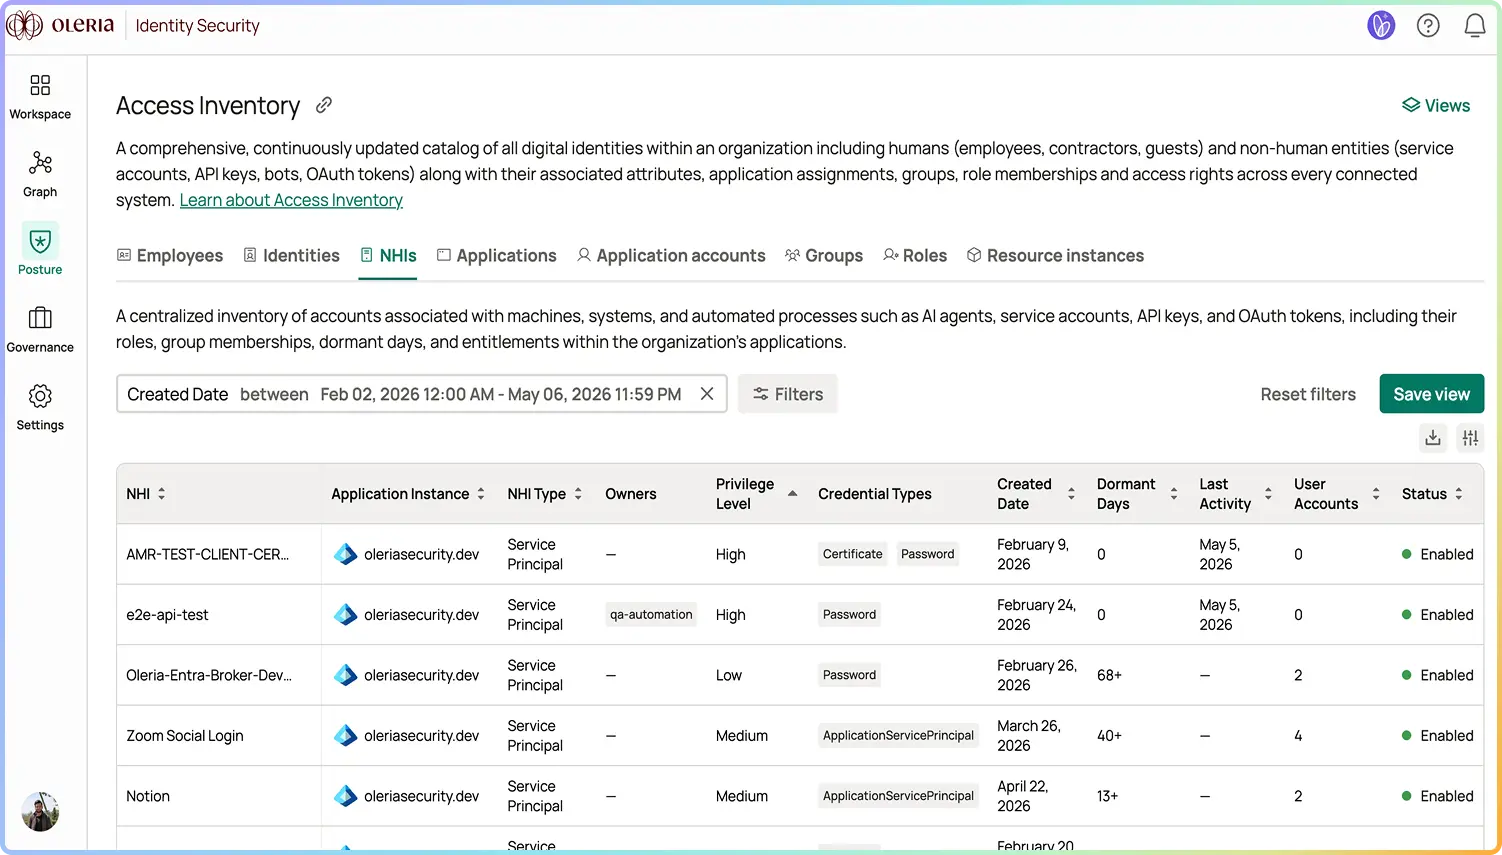1502x855 pixels.
Task: Click the qa-automation owner tag
Action: [x=651, y=615]
